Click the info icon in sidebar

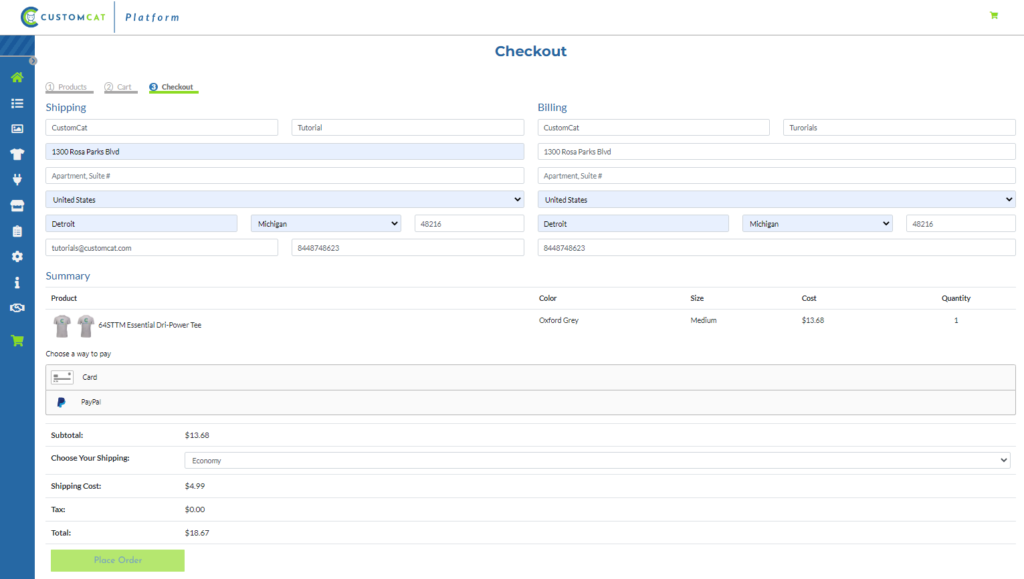tap(17, 282)
